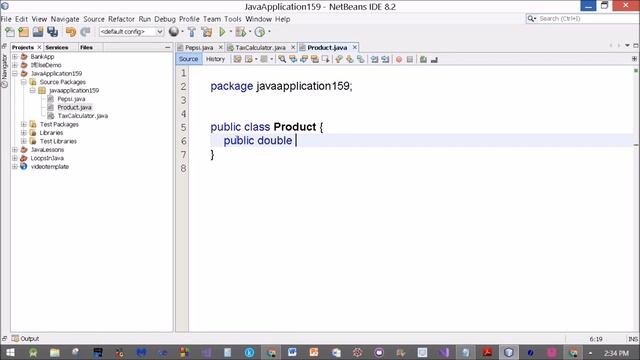The width and height of the screenshot is (640, 360).
Task: Minimize the Projects panel window group
Action: coord(167,47)
